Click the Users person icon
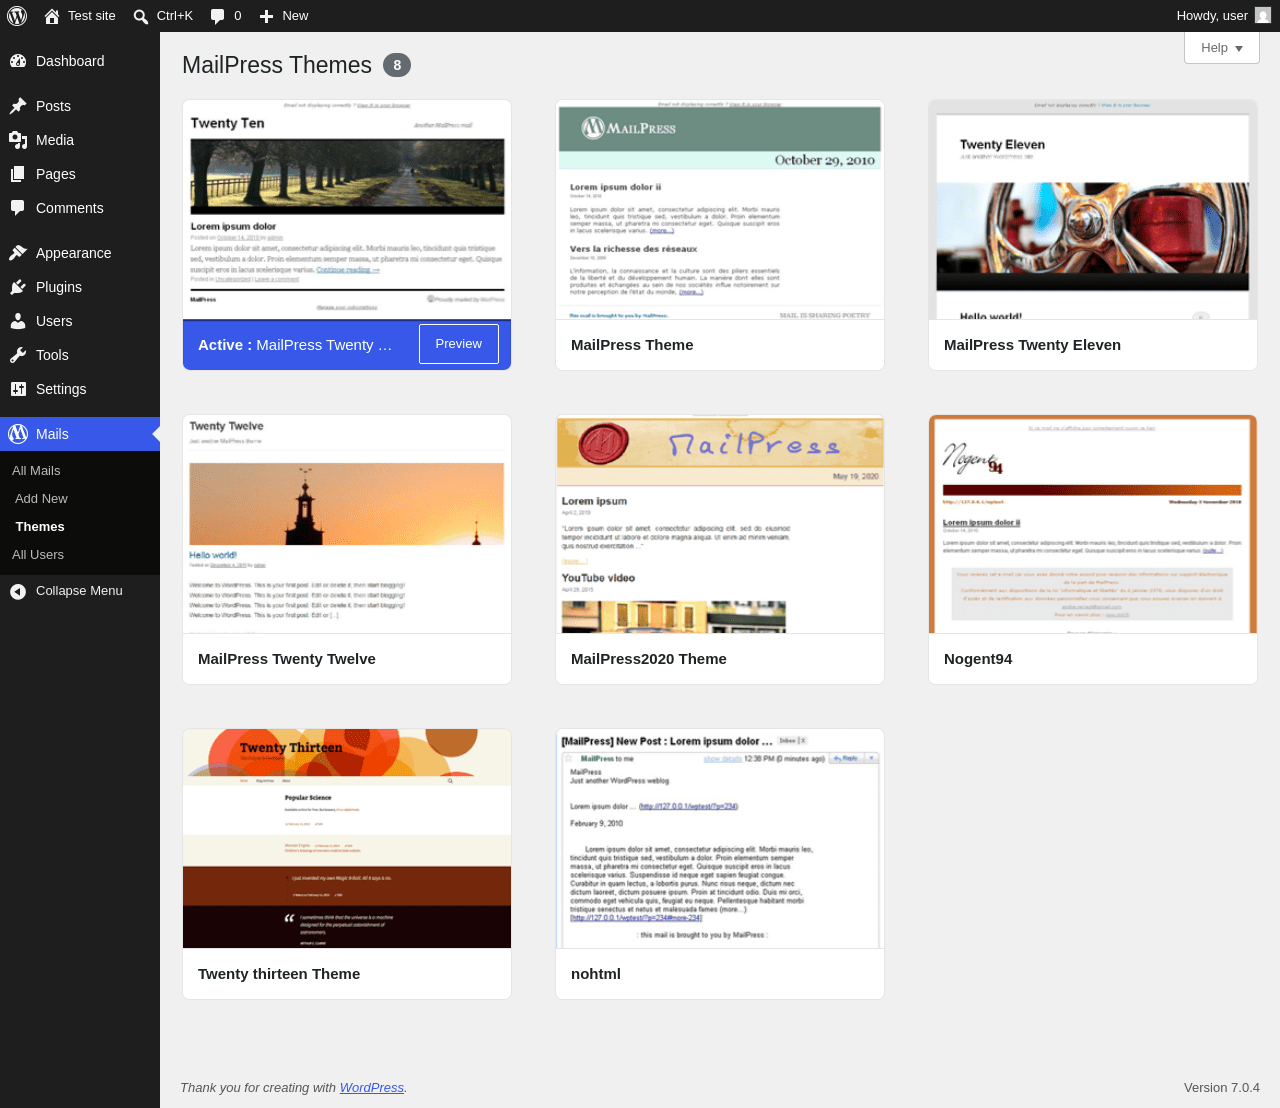Image resolution: width=1280 pixels, height=1108 pixels. tap(18, 321)
